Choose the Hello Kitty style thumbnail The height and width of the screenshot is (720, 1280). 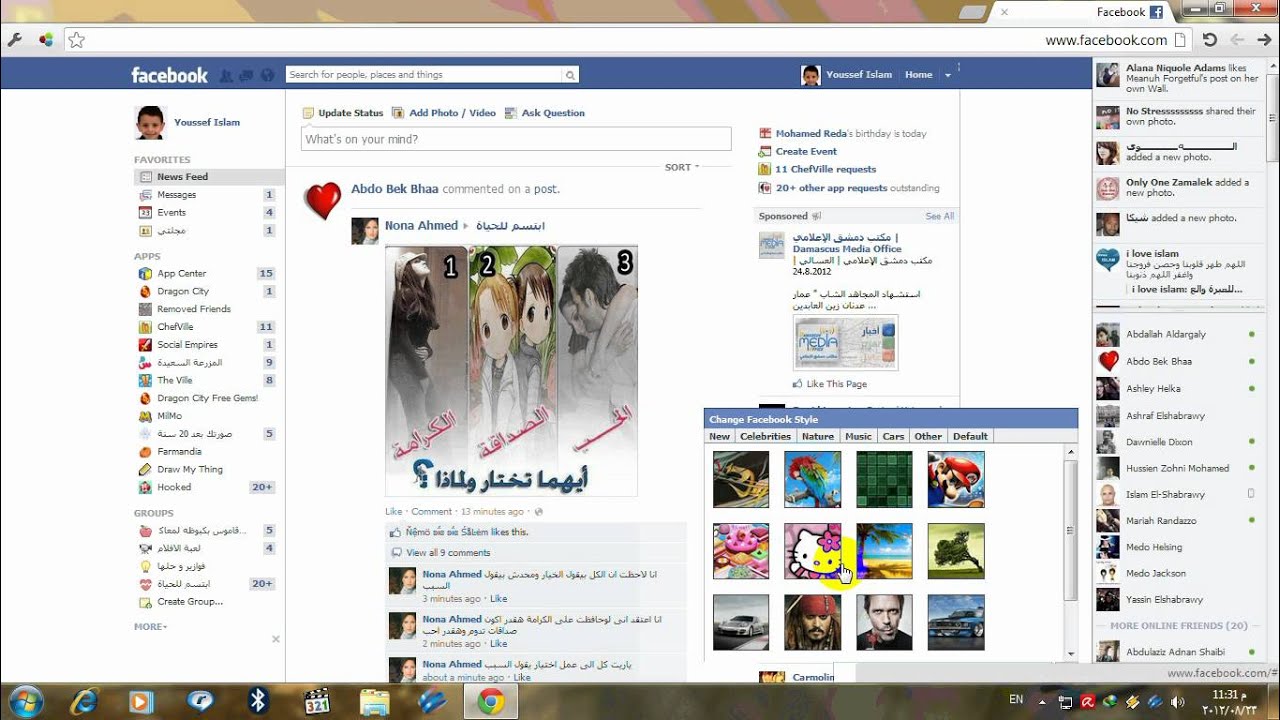coord(813,551)
